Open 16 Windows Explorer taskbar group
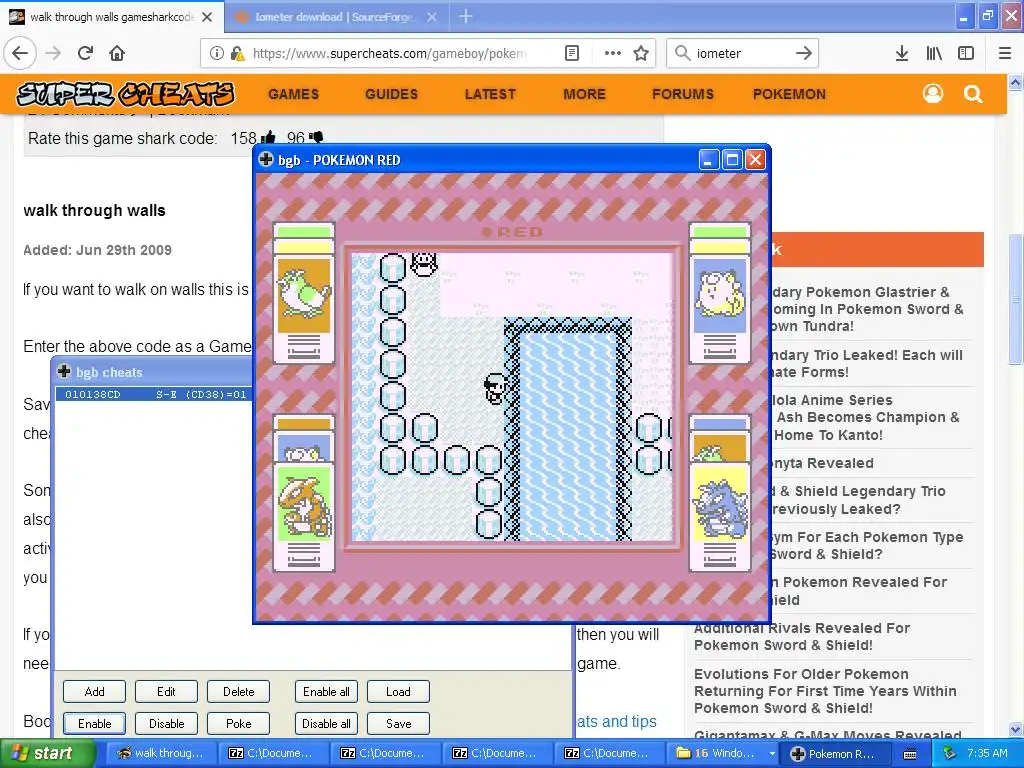Screen dimensions: 1024x768 coord(724,754)
